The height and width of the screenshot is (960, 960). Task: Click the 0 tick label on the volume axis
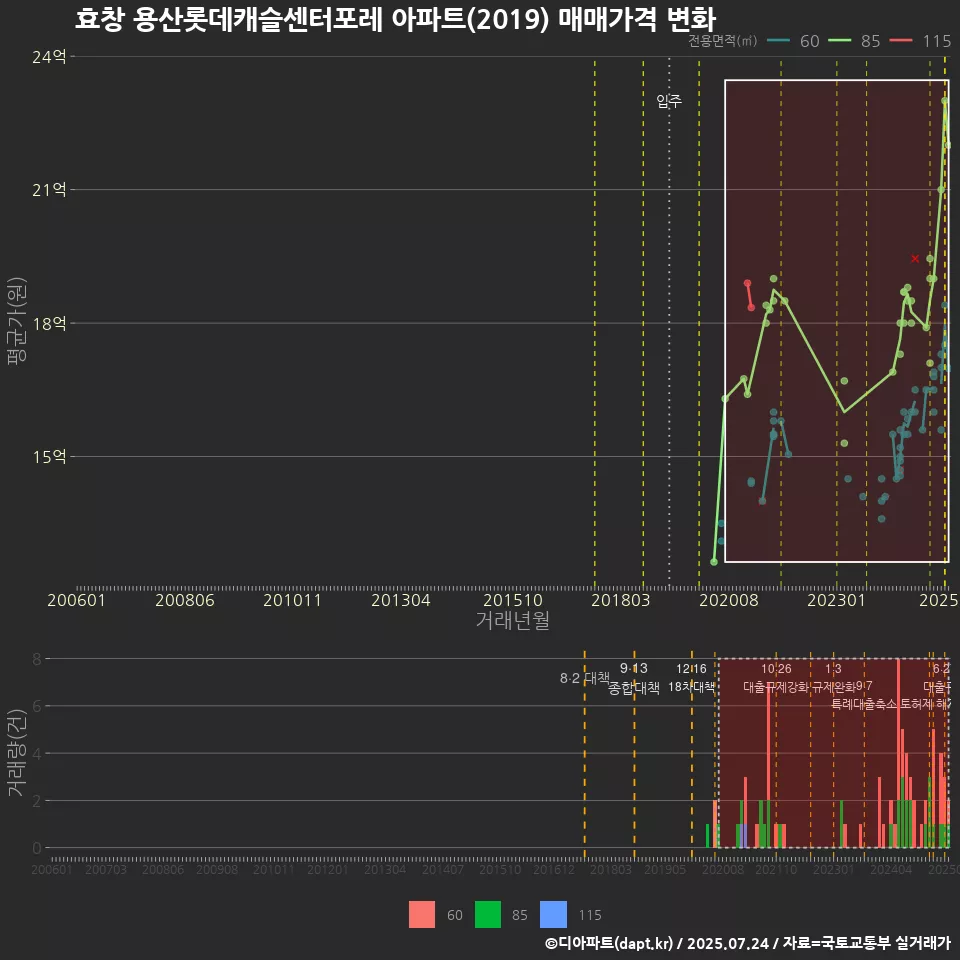(37, 848)
